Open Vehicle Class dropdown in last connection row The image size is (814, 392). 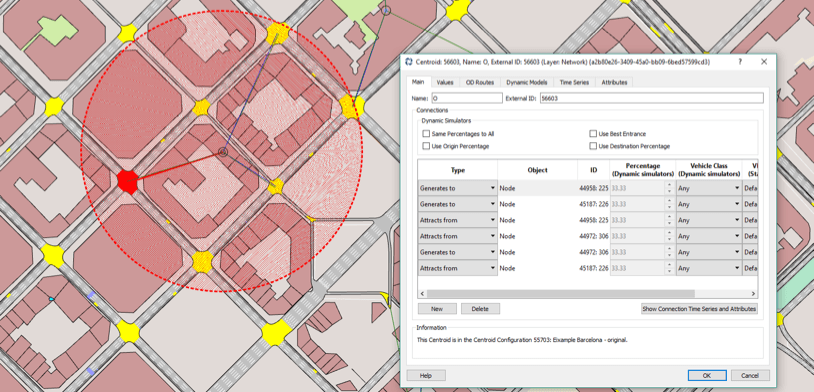709,268
